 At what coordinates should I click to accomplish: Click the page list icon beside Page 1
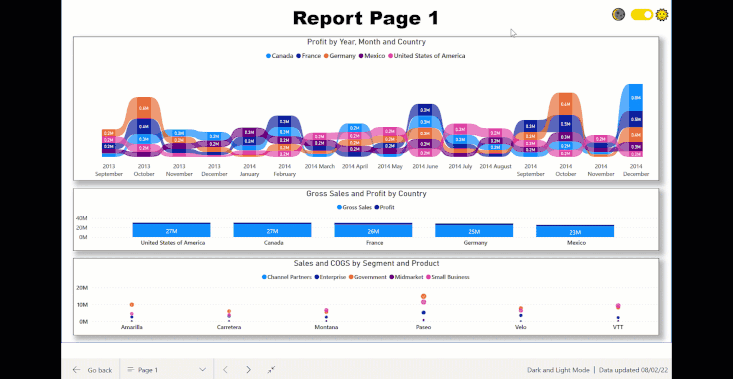130,370
